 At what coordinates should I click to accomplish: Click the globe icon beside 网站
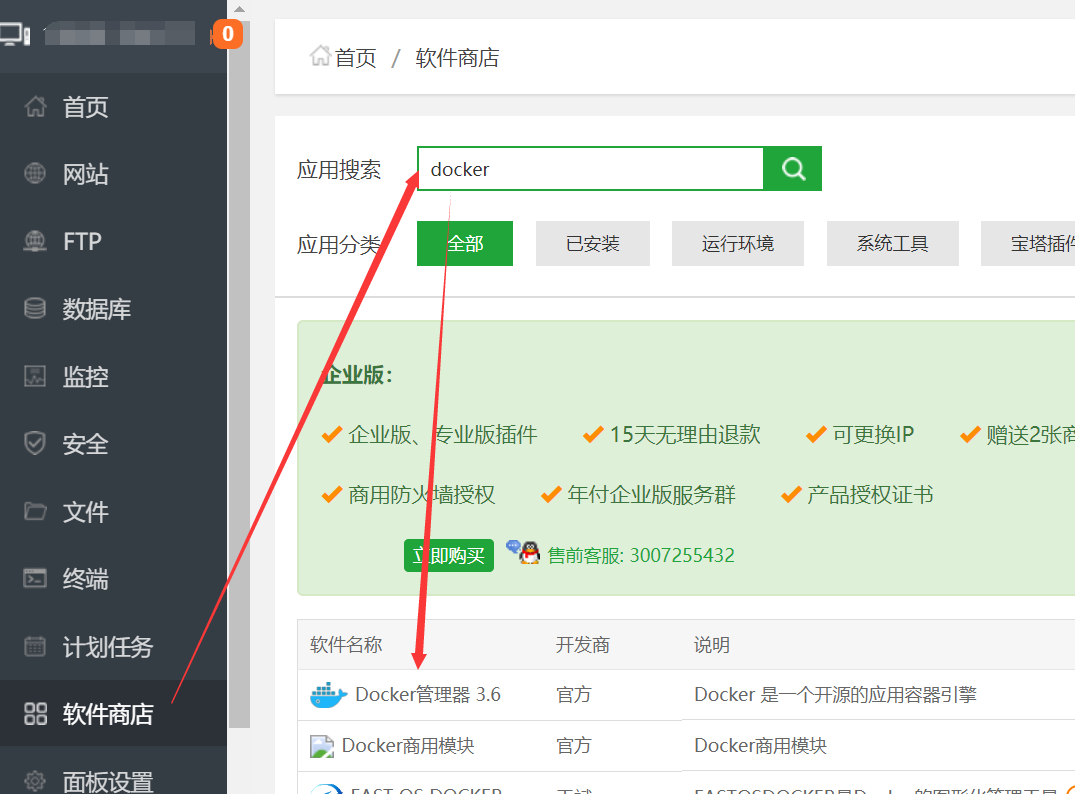click(35, 173)
